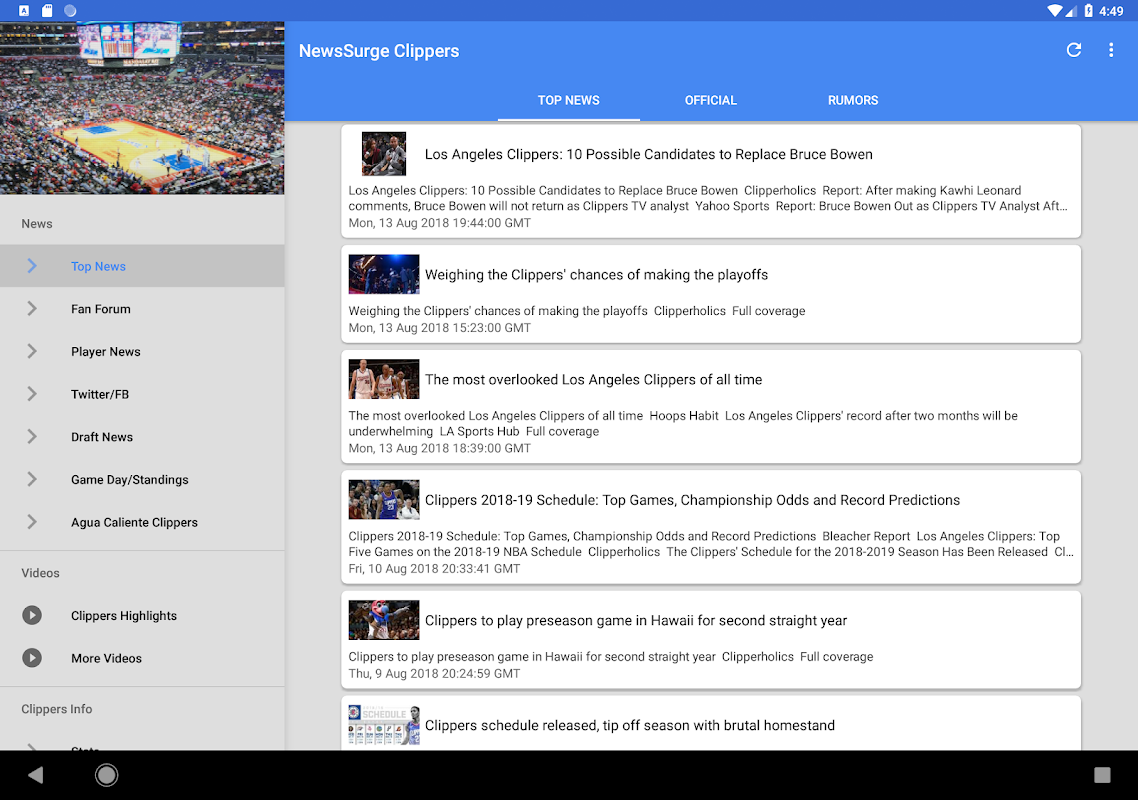1138x800 pixels.
Task: Refresh the news feed
Action: (1073, 50)
